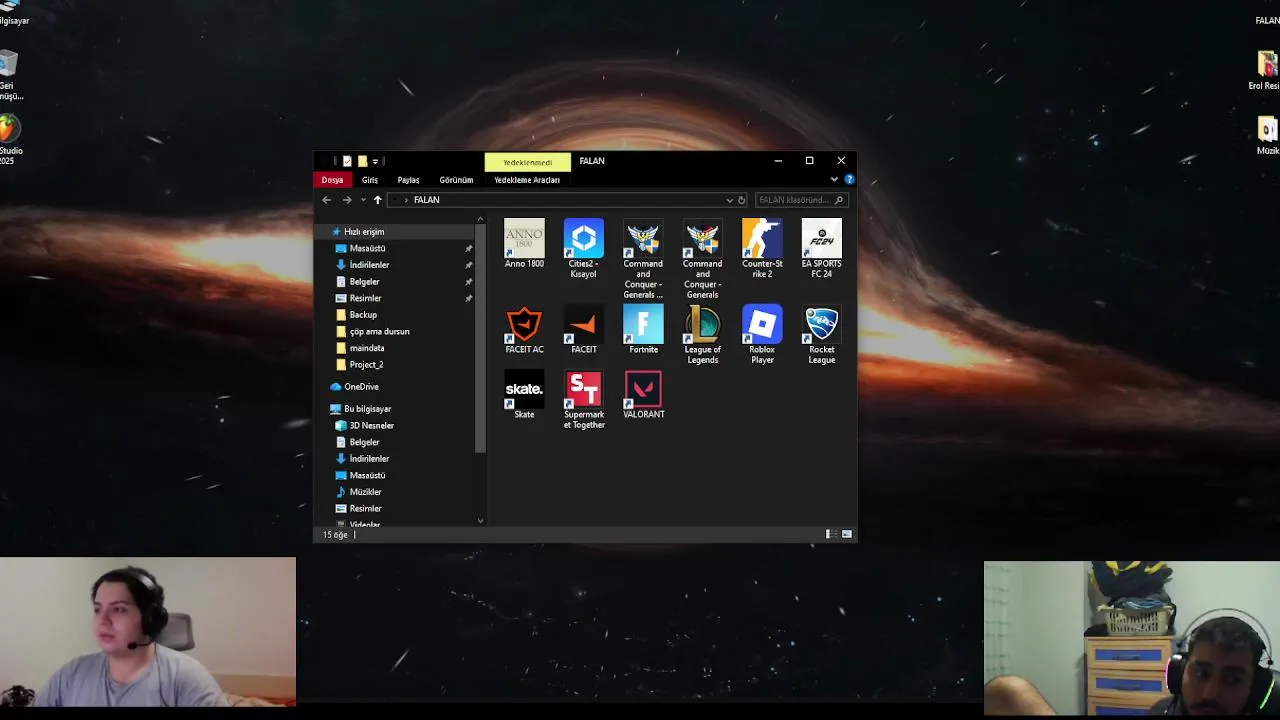The width and height of the screenshot is (1280, 720).
Task: Select the Erol Resi... desktop icon
Action: pos(1264,70)
